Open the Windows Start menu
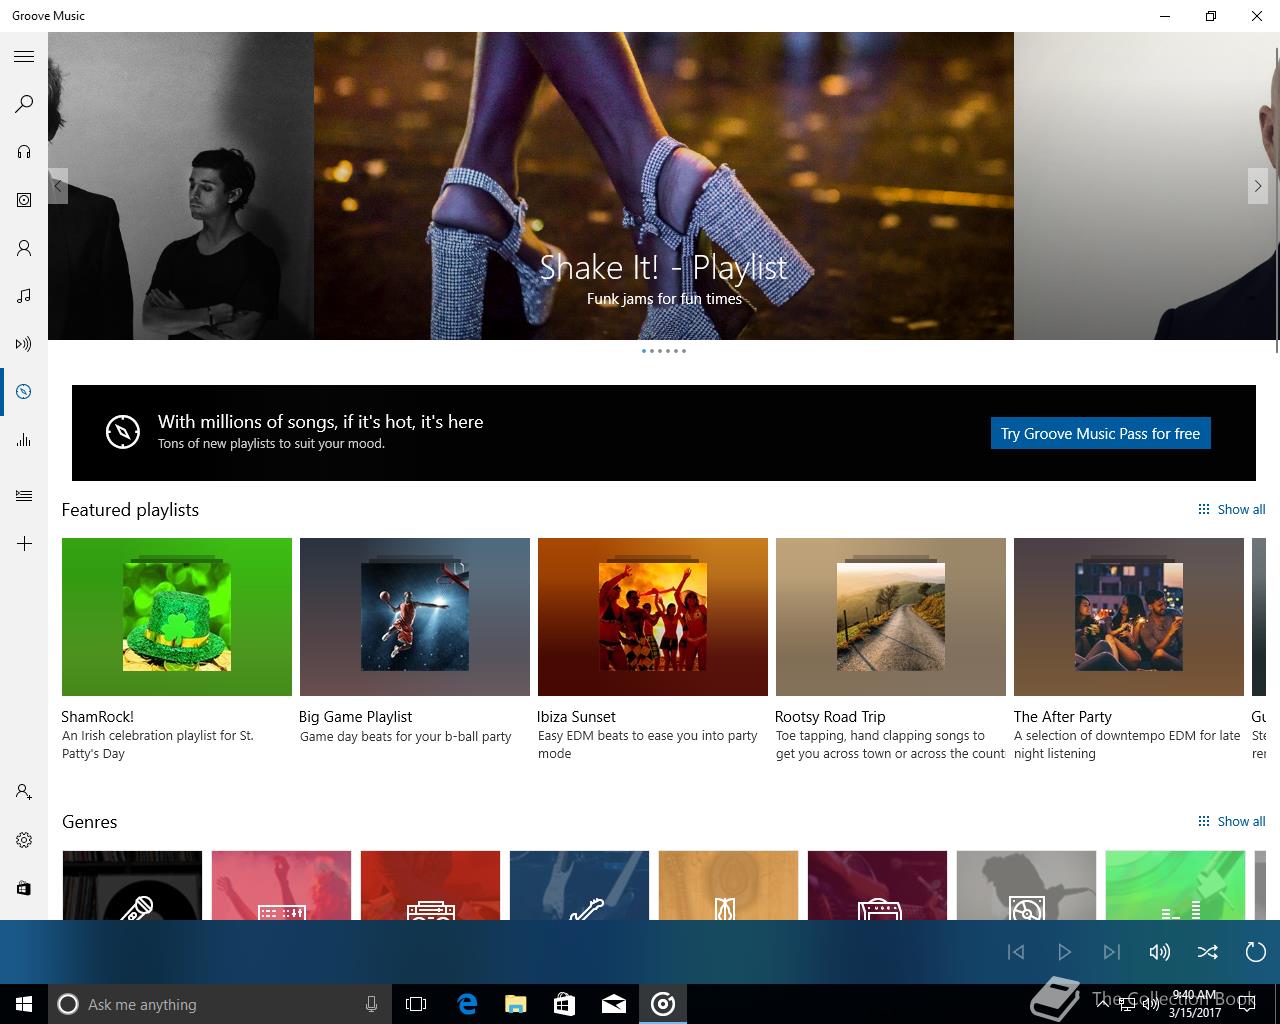The image size is (1280, 1024). point(24,1004)
